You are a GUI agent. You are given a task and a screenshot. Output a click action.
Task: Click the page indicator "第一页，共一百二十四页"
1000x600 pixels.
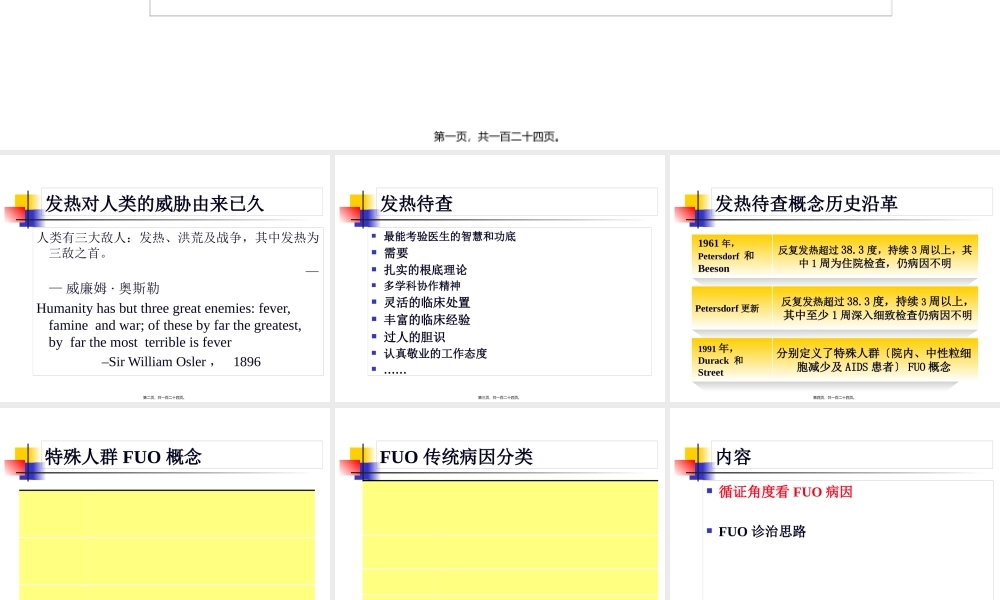(498, 136)
